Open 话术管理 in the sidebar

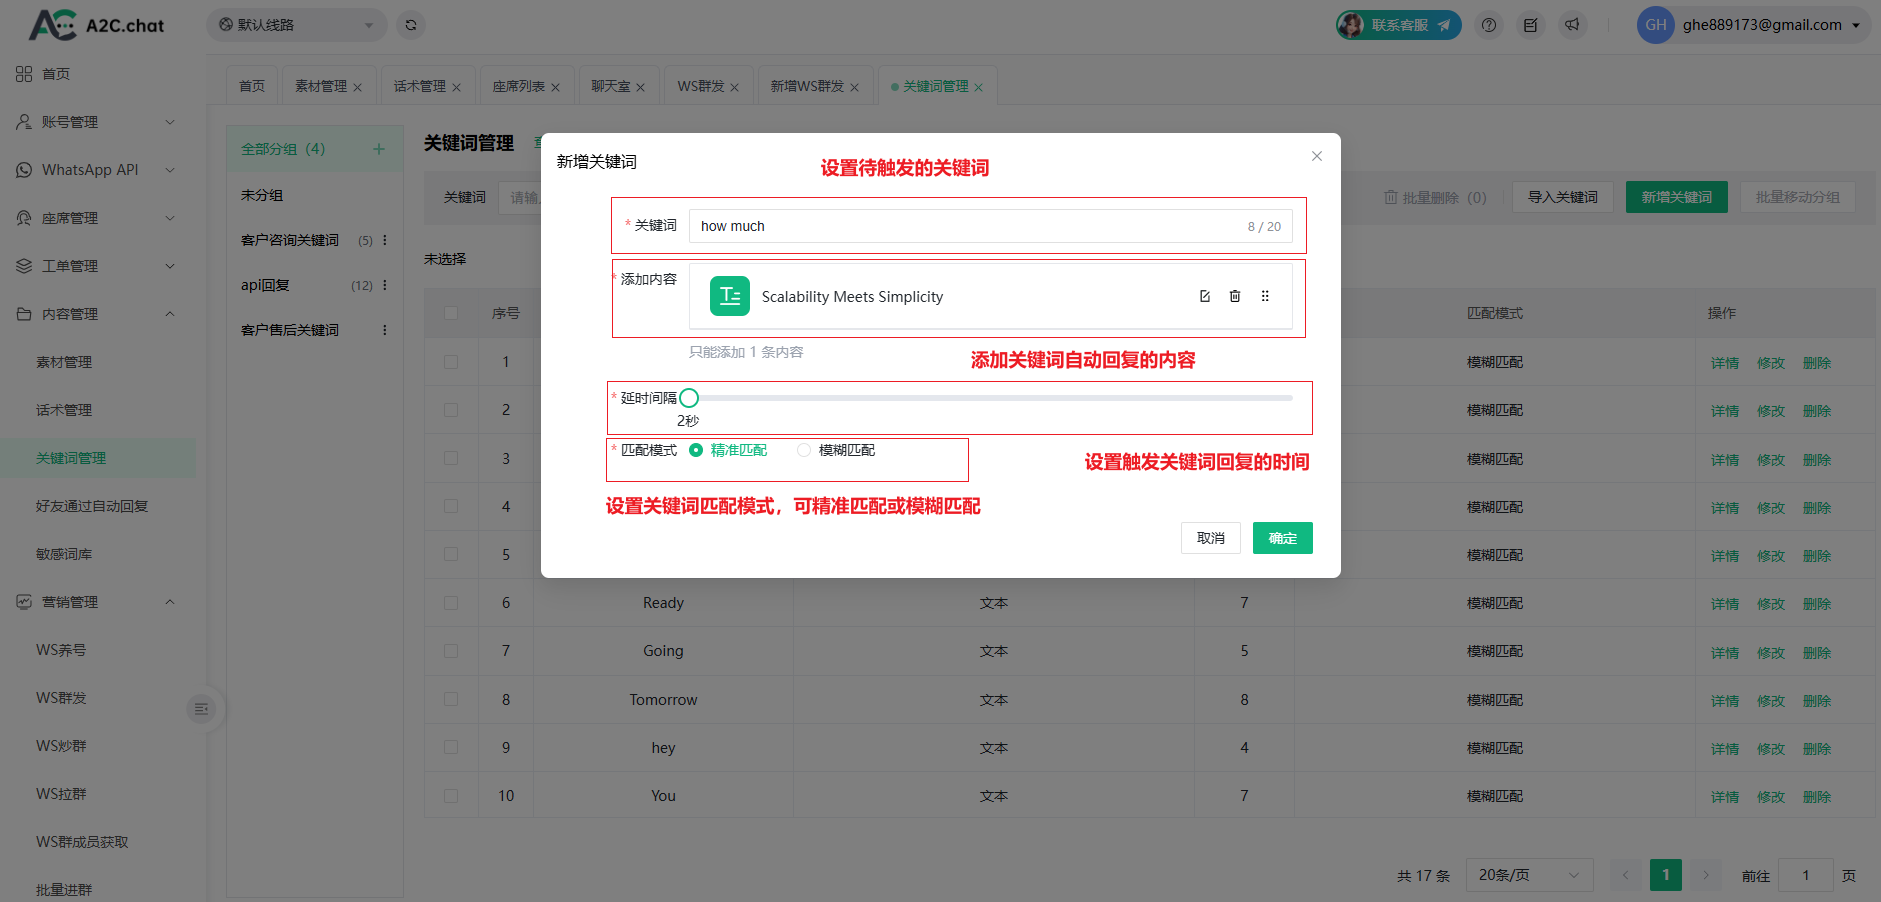coord(64,410)
